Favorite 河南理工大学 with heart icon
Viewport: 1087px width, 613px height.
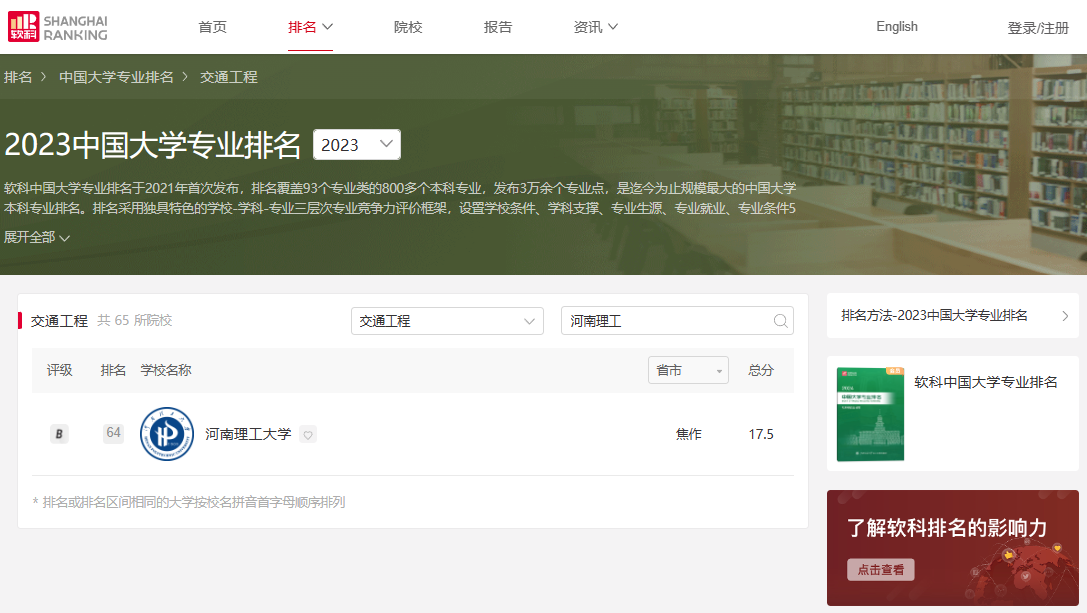pyautogui.click(x=308, y=434)
